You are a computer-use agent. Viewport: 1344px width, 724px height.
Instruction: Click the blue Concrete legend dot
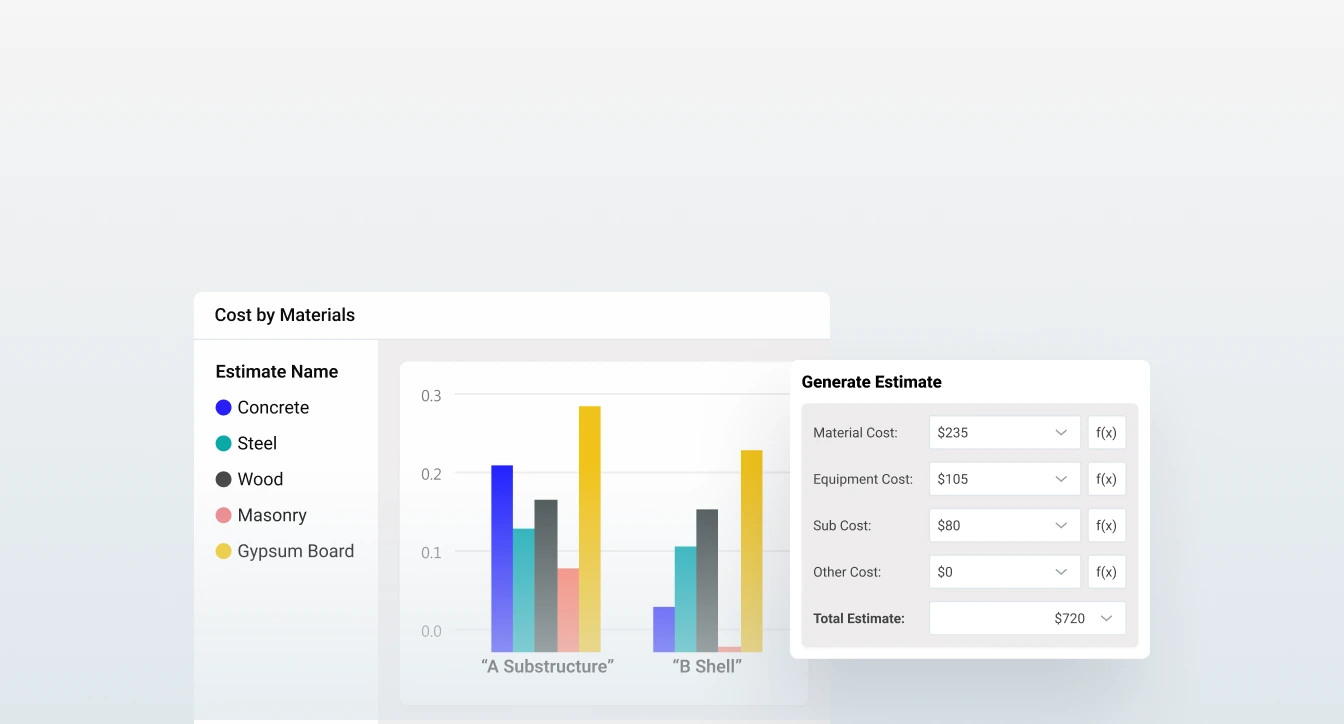tap(224, 408)
